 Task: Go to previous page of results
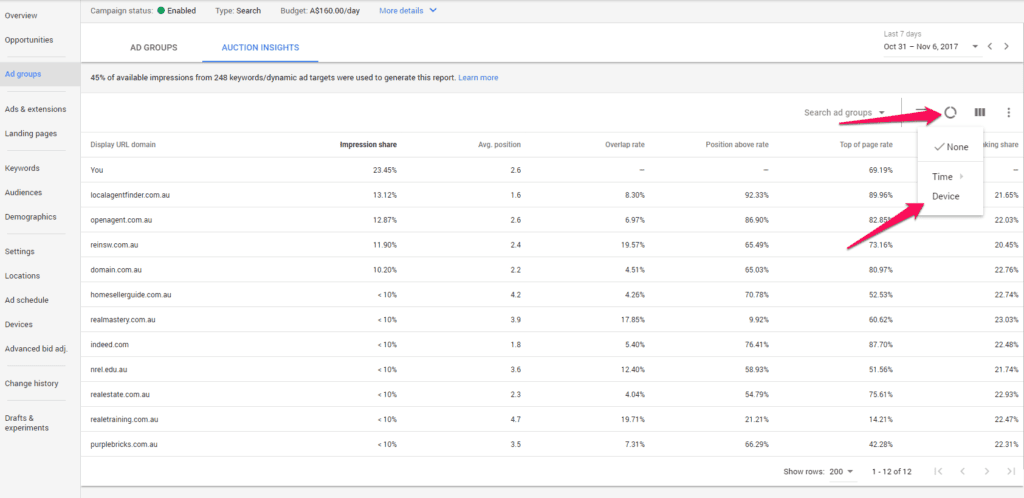(963, 471)
